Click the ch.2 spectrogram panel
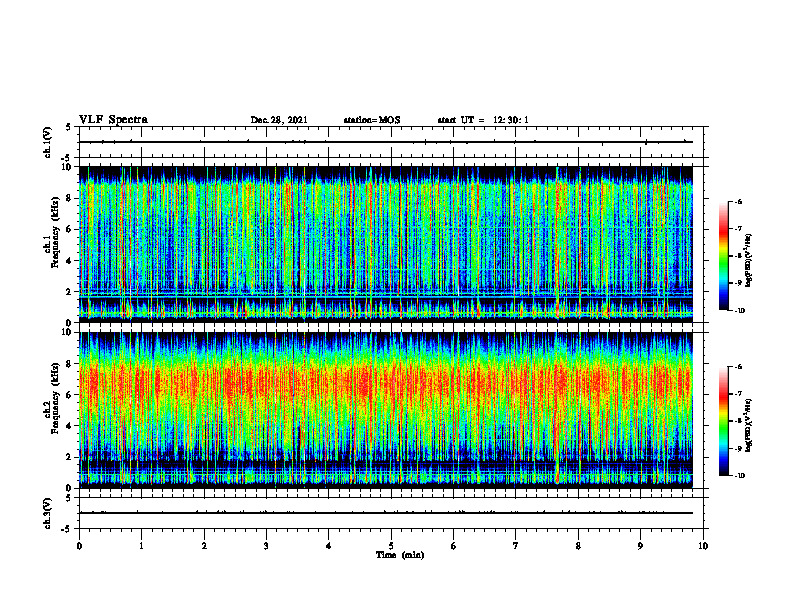The width and height of the screenshot is (792, 612). click(385, 410)
